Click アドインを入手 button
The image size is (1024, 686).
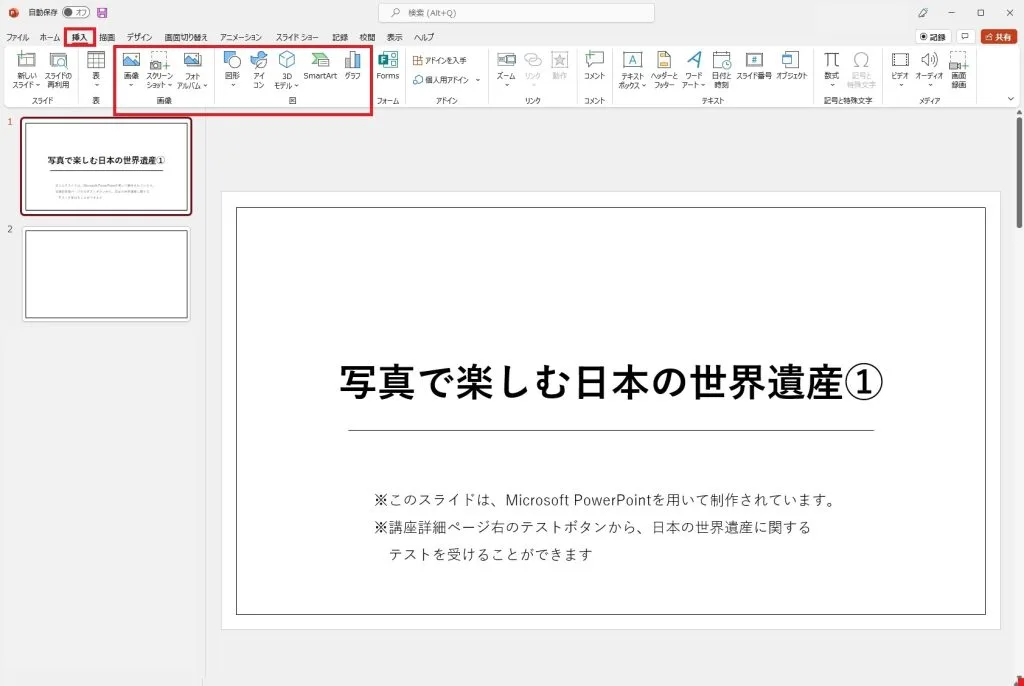(x=440, y=60)
